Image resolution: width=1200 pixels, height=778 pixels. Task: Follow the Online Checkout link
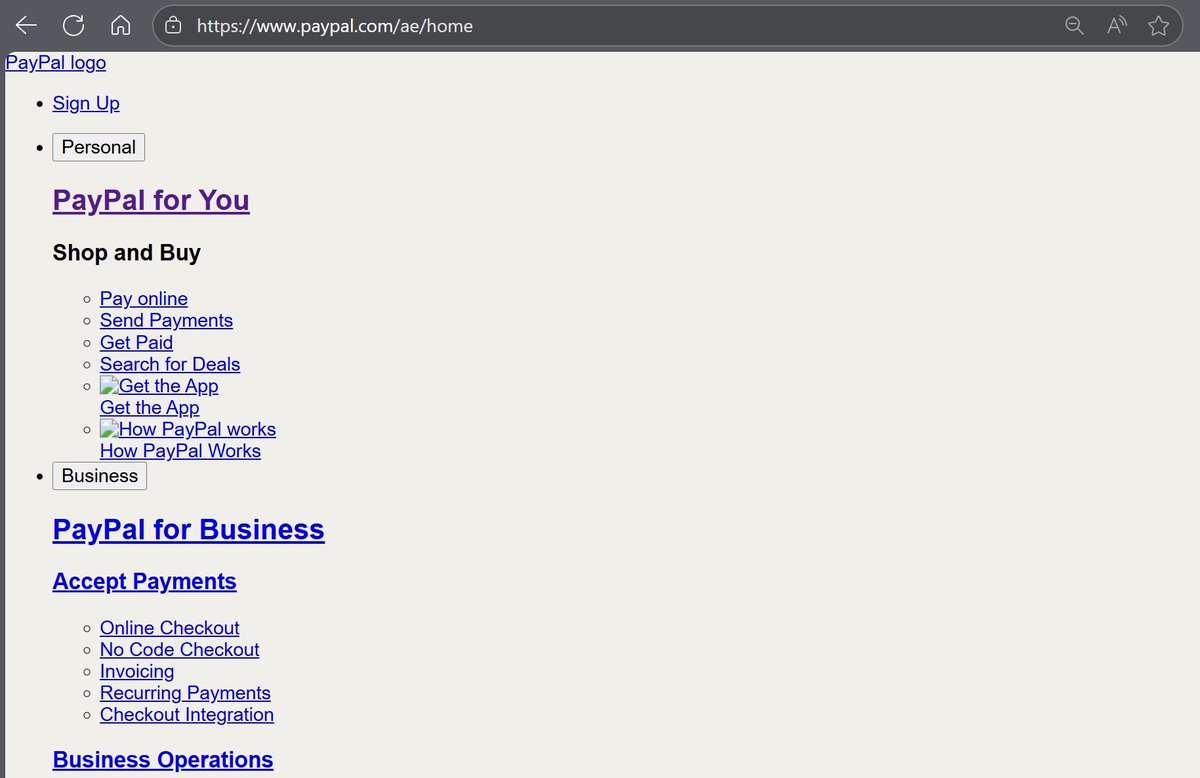click(x=170, y=627)
